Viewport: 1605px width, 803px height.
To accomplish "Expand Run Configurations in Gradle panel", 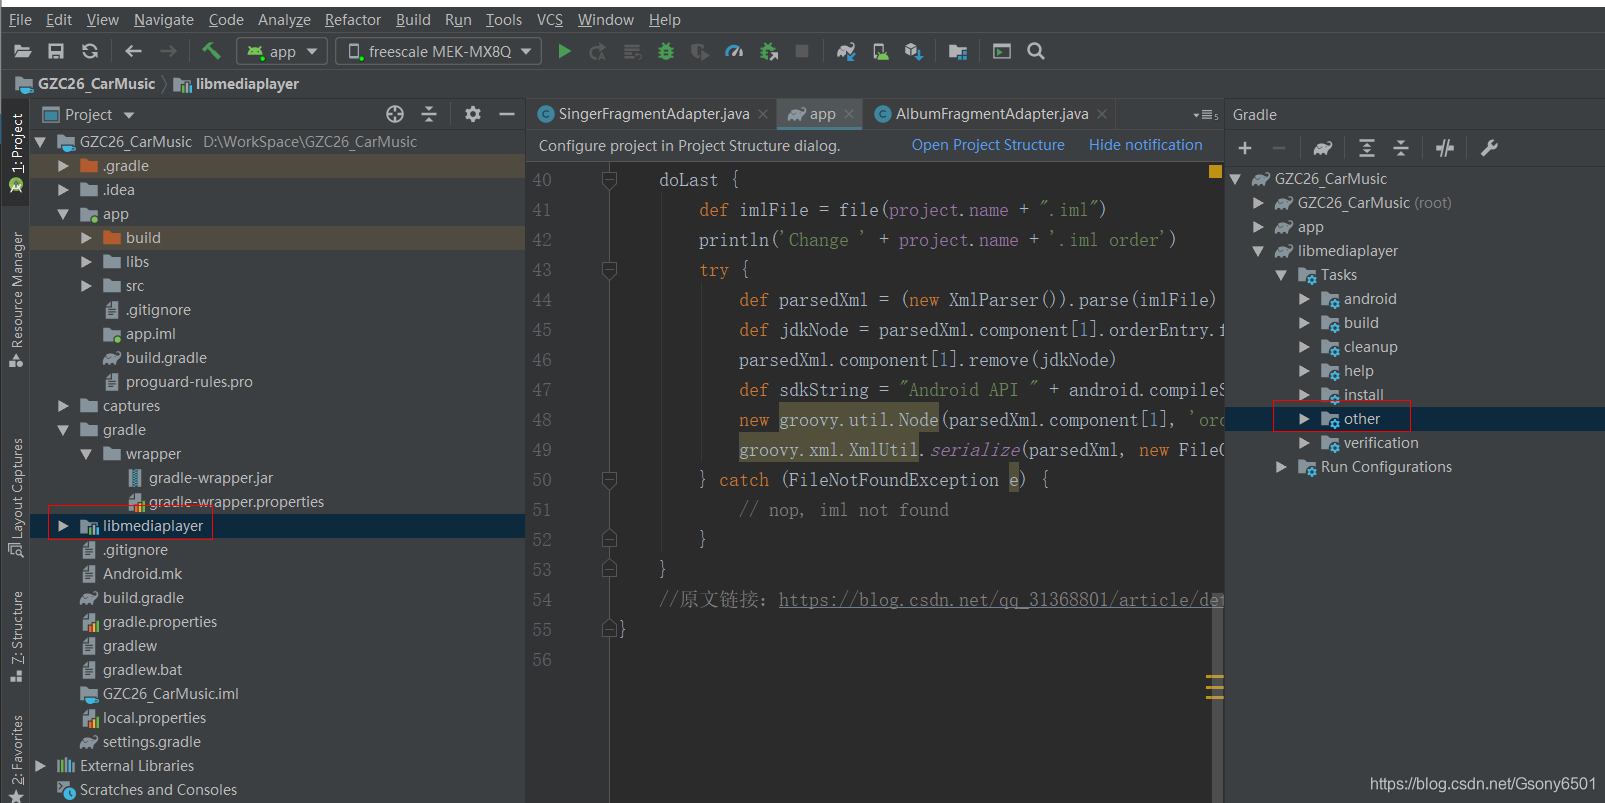I will tap(1281, 467).
